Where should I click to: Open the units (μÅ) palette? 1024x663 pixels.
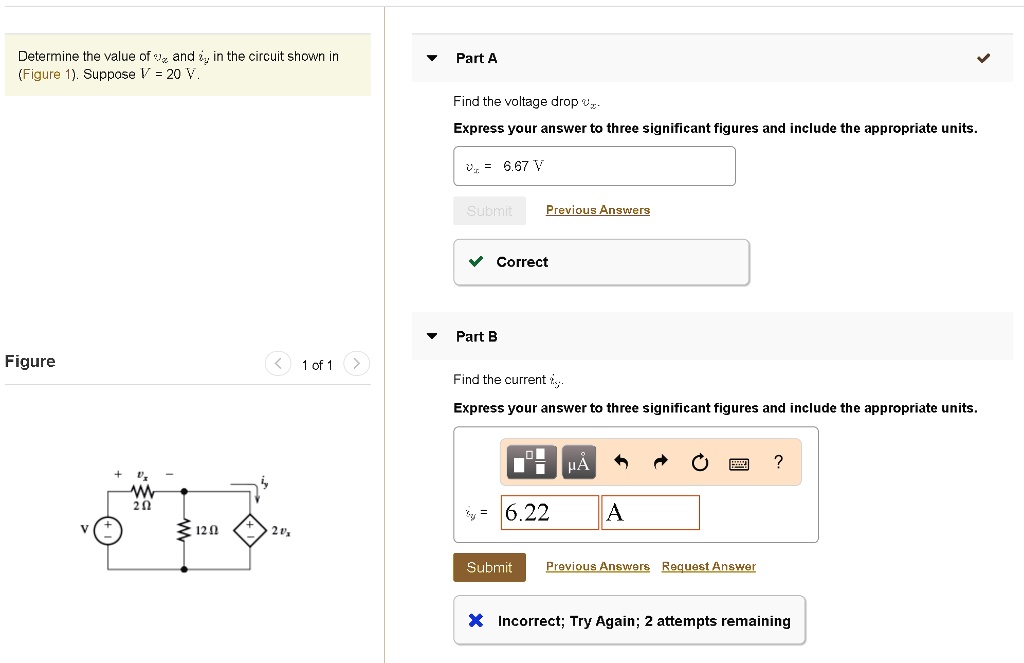click(578, 462)
